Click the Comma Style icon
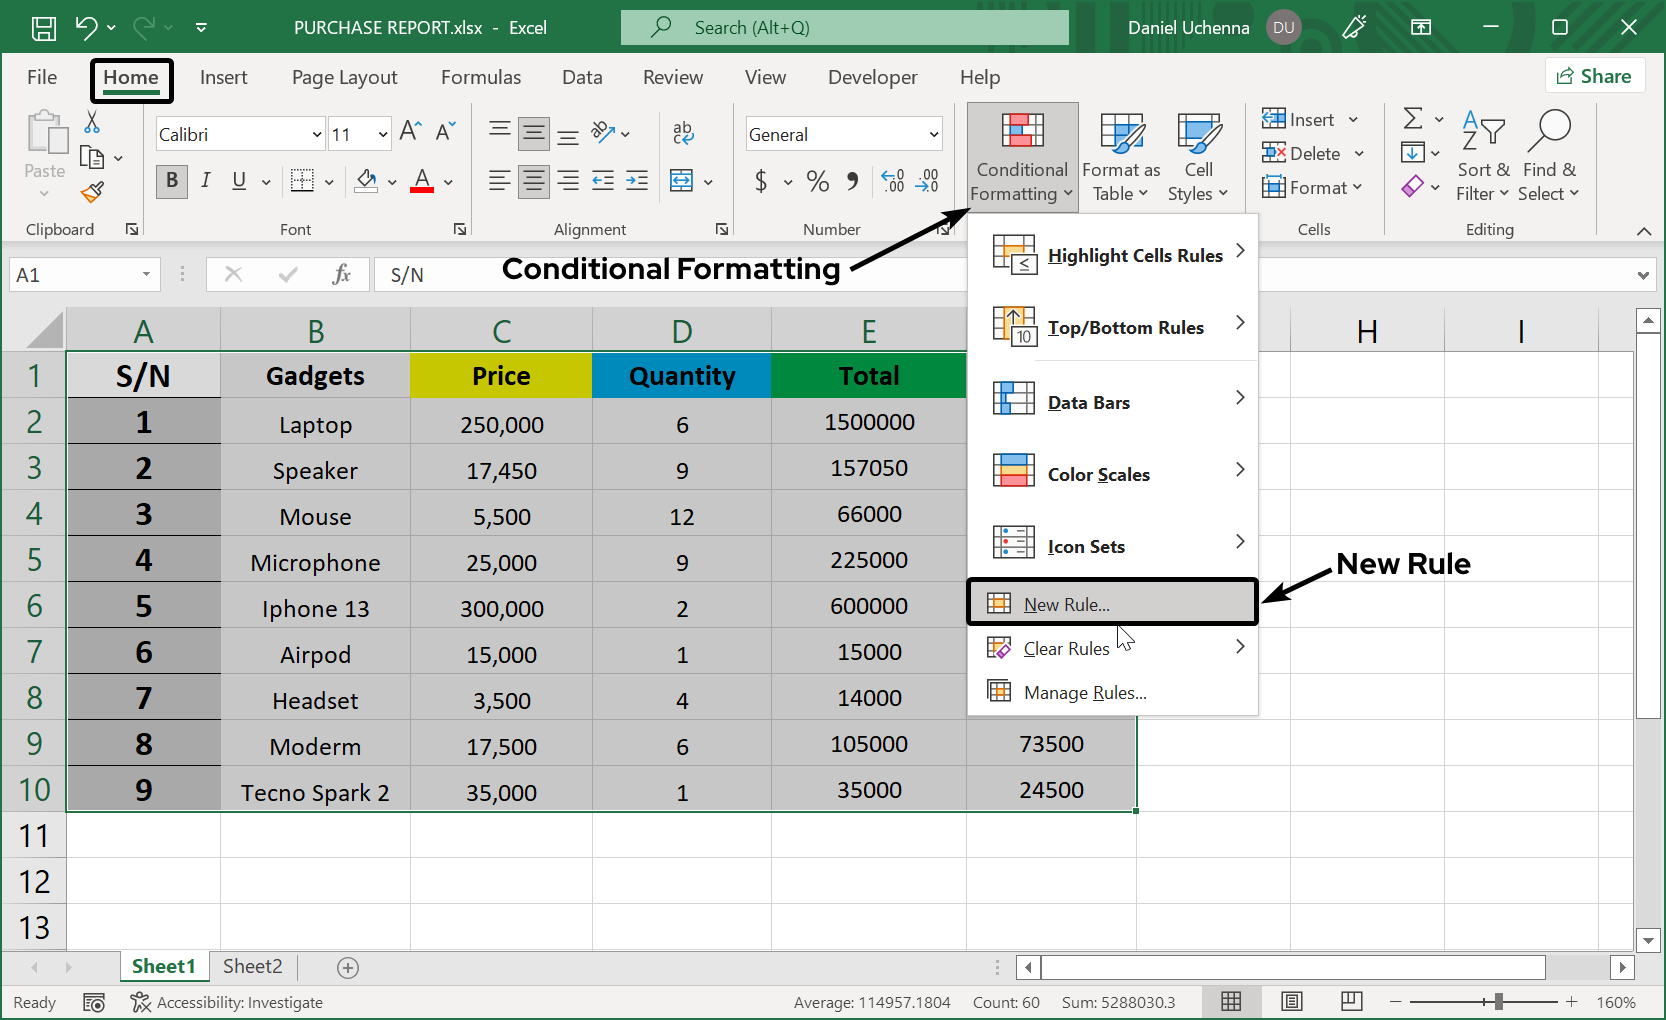1666x1020 pixels. [x=852, y=181]
